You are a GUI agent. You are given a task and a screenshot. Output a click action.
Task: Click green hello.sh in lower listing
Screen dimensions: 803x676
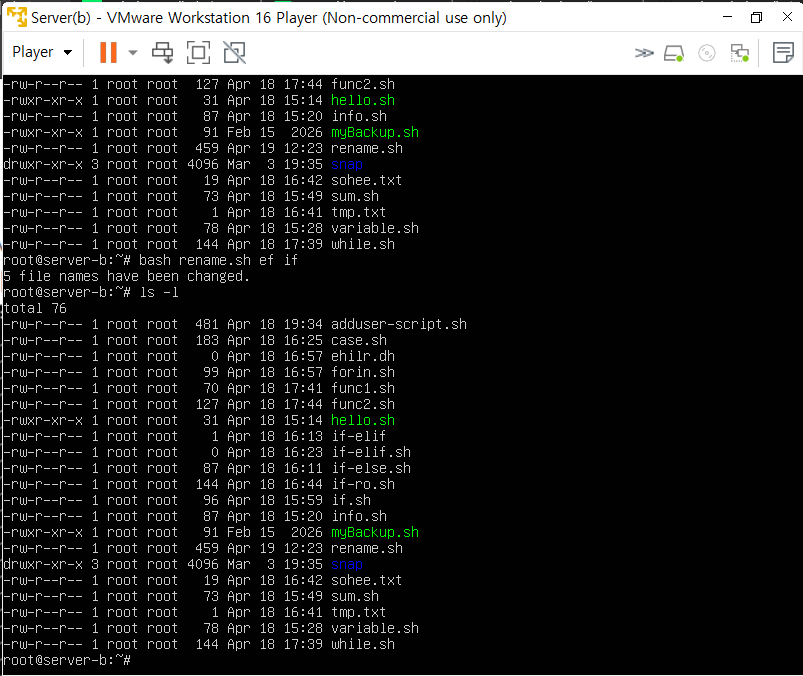(x=363, y=420)
